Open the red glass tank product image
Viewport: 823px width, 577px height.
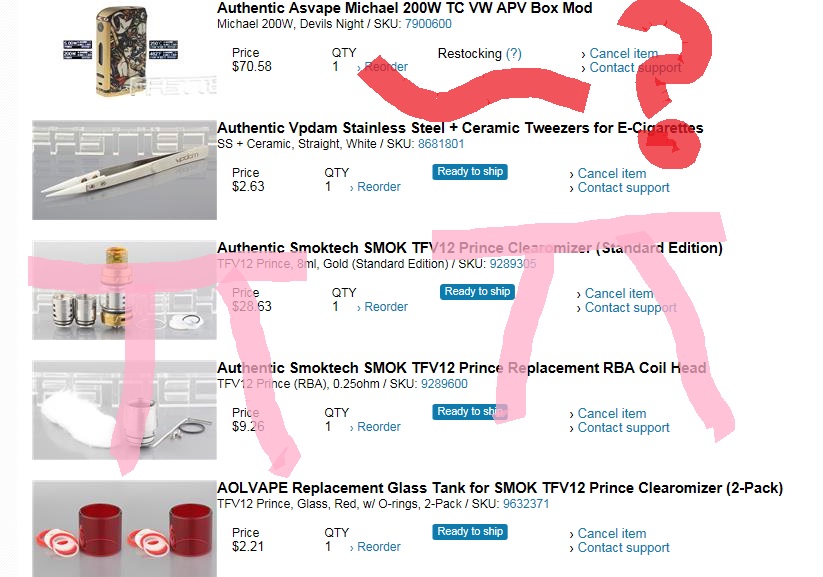point(124,529)
